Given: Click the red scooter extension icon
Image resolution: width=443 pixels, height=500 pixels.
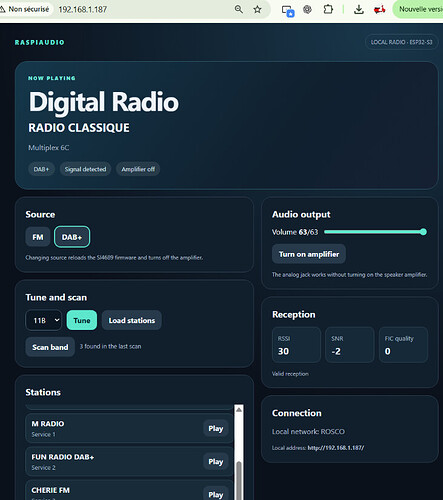Looking at the screenshot, I should coord(380,10).
